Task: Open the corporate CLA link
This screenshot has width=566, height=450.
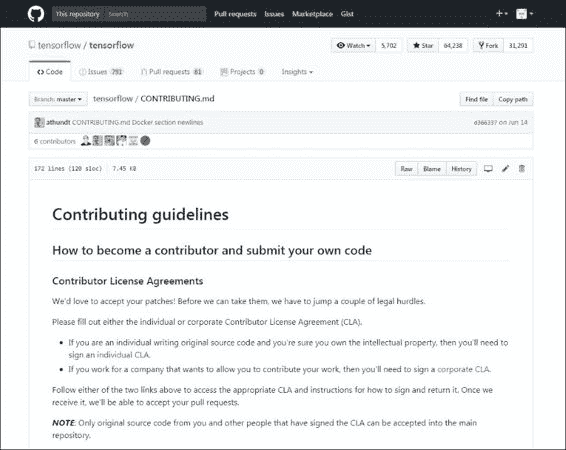Action: 464,369
